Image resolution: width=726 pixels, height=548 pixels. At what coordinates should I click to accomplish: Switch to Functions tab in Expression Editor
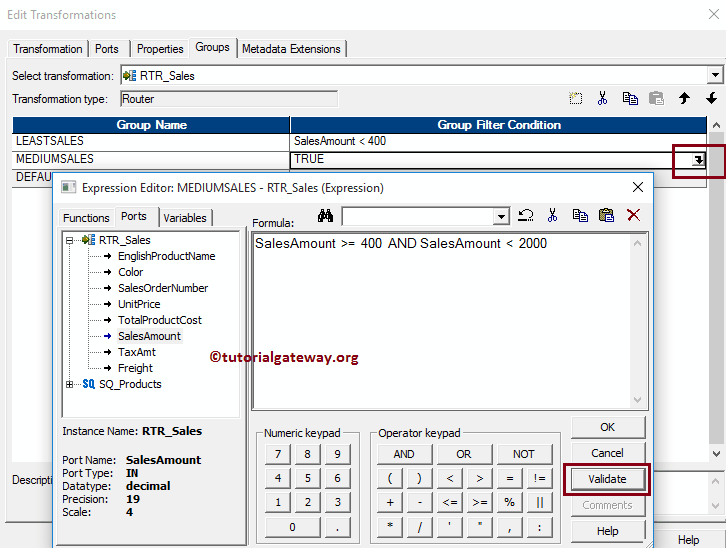86,218
